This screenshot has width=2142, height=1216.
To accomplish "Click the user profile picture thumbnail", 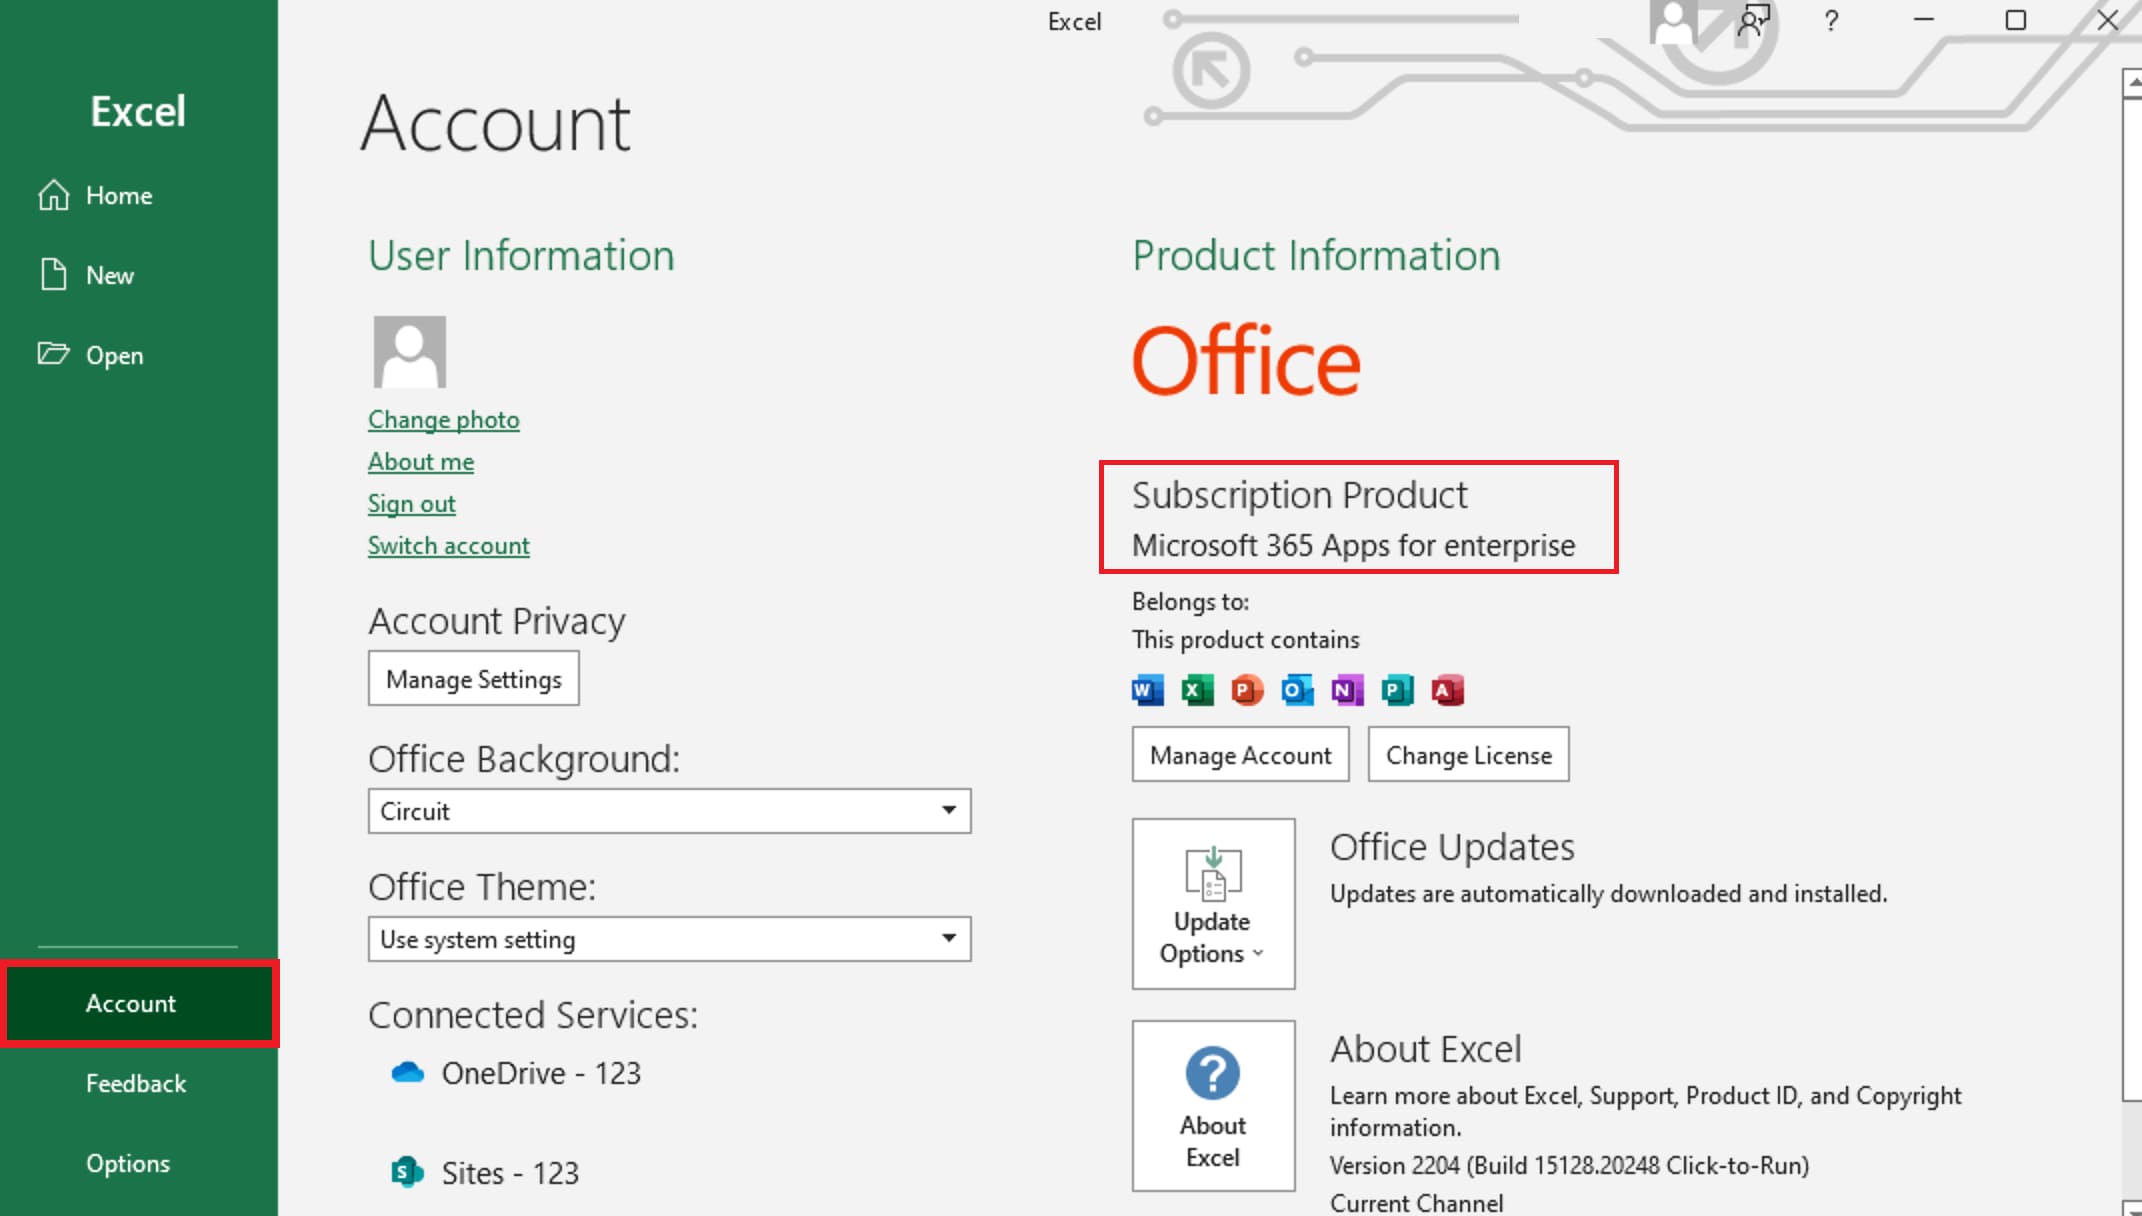I will point(409,352).
